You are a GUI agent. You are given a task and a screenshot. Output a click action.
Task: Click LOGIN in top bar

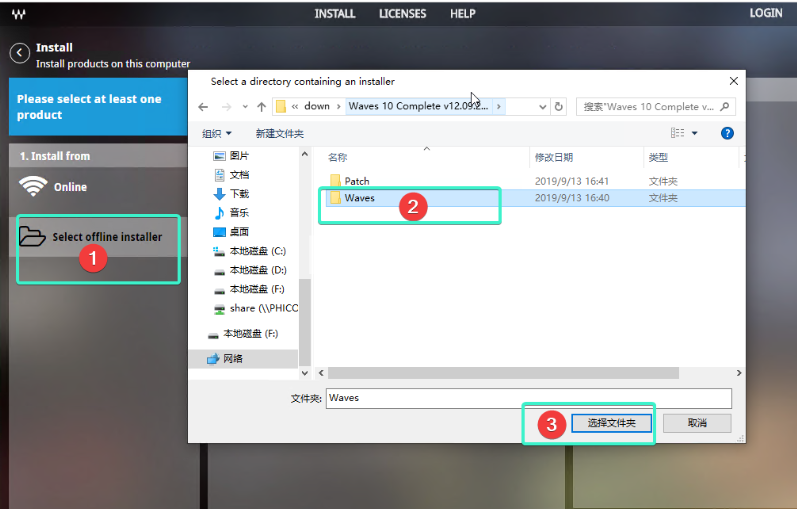pos(765,13)
